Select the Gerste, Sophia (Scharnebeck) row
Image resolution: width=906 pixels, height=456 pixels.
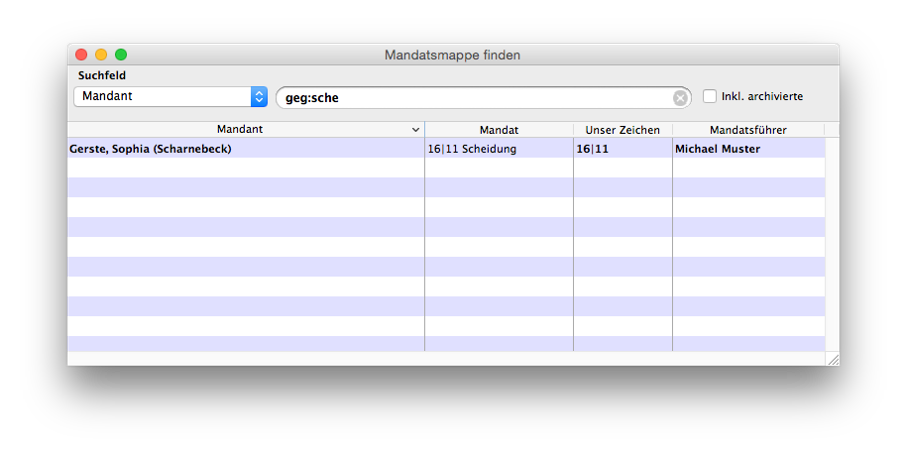point(446,149)
